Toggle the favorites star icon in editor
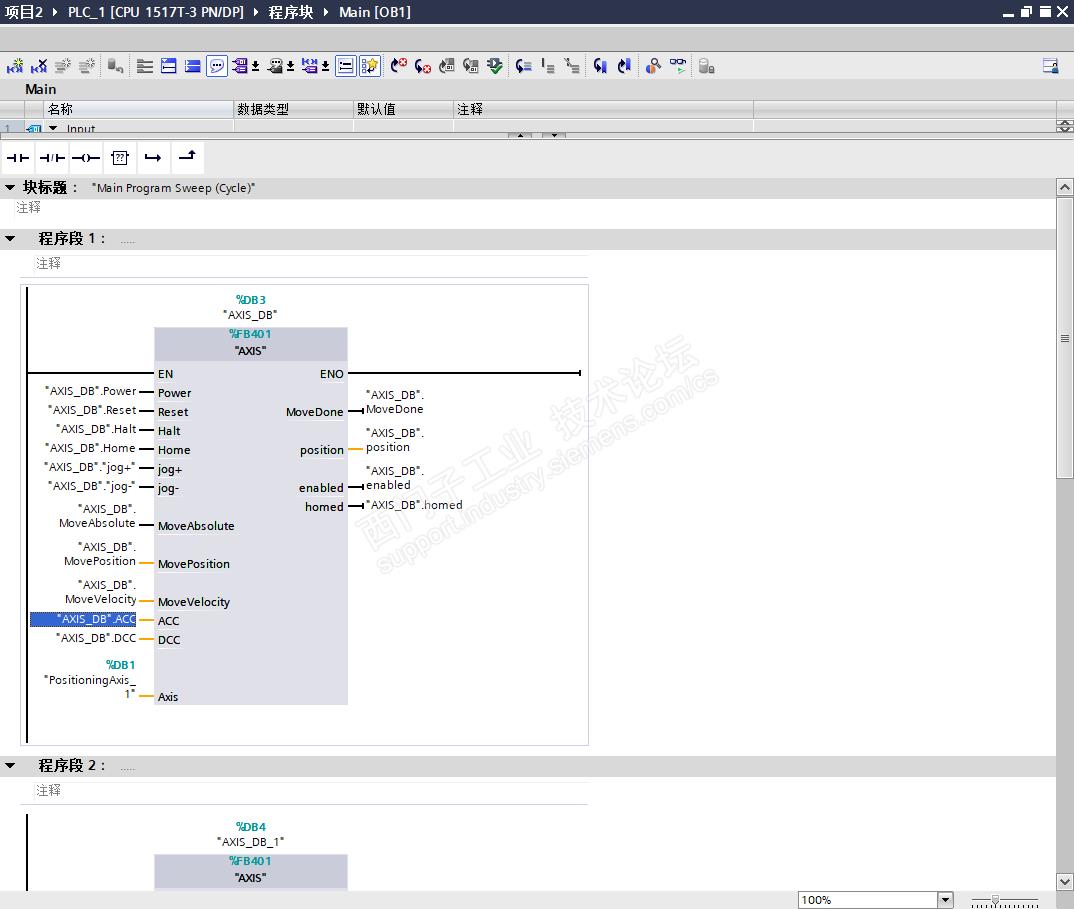This screenshot has width=1074, height=909. coord(370,66)
